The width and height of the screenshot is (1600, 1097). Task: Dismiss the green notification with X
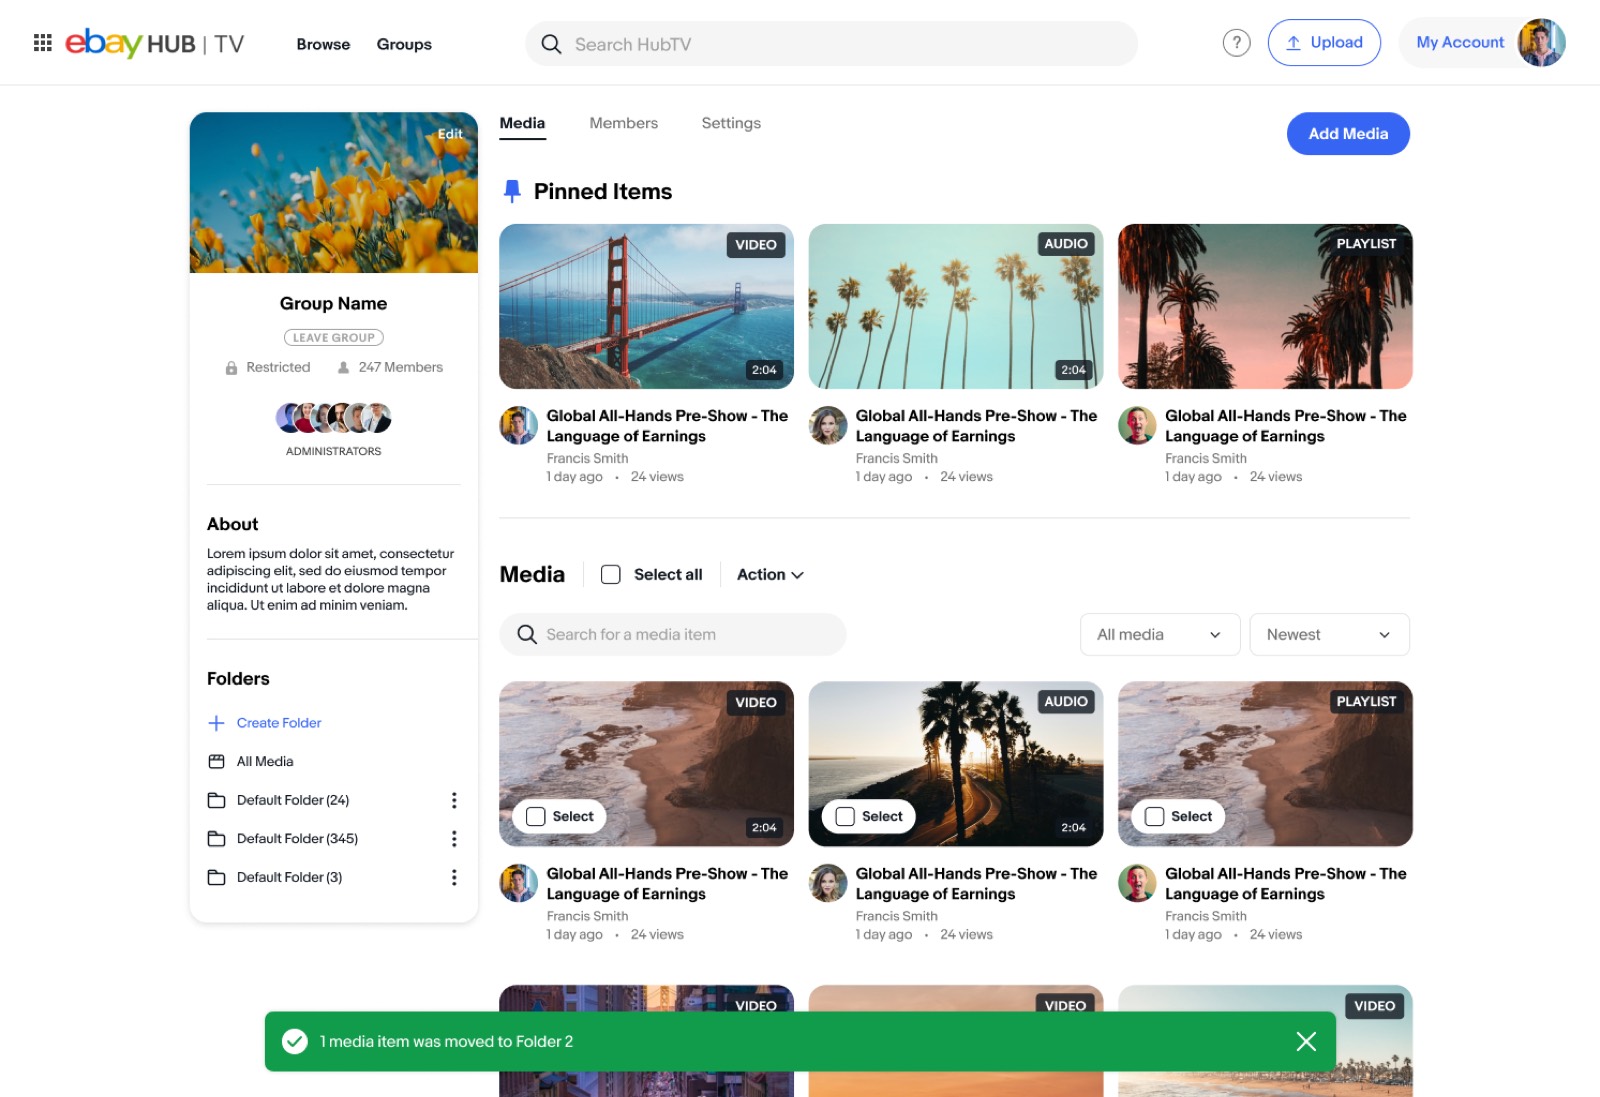click(1306, 1041)
